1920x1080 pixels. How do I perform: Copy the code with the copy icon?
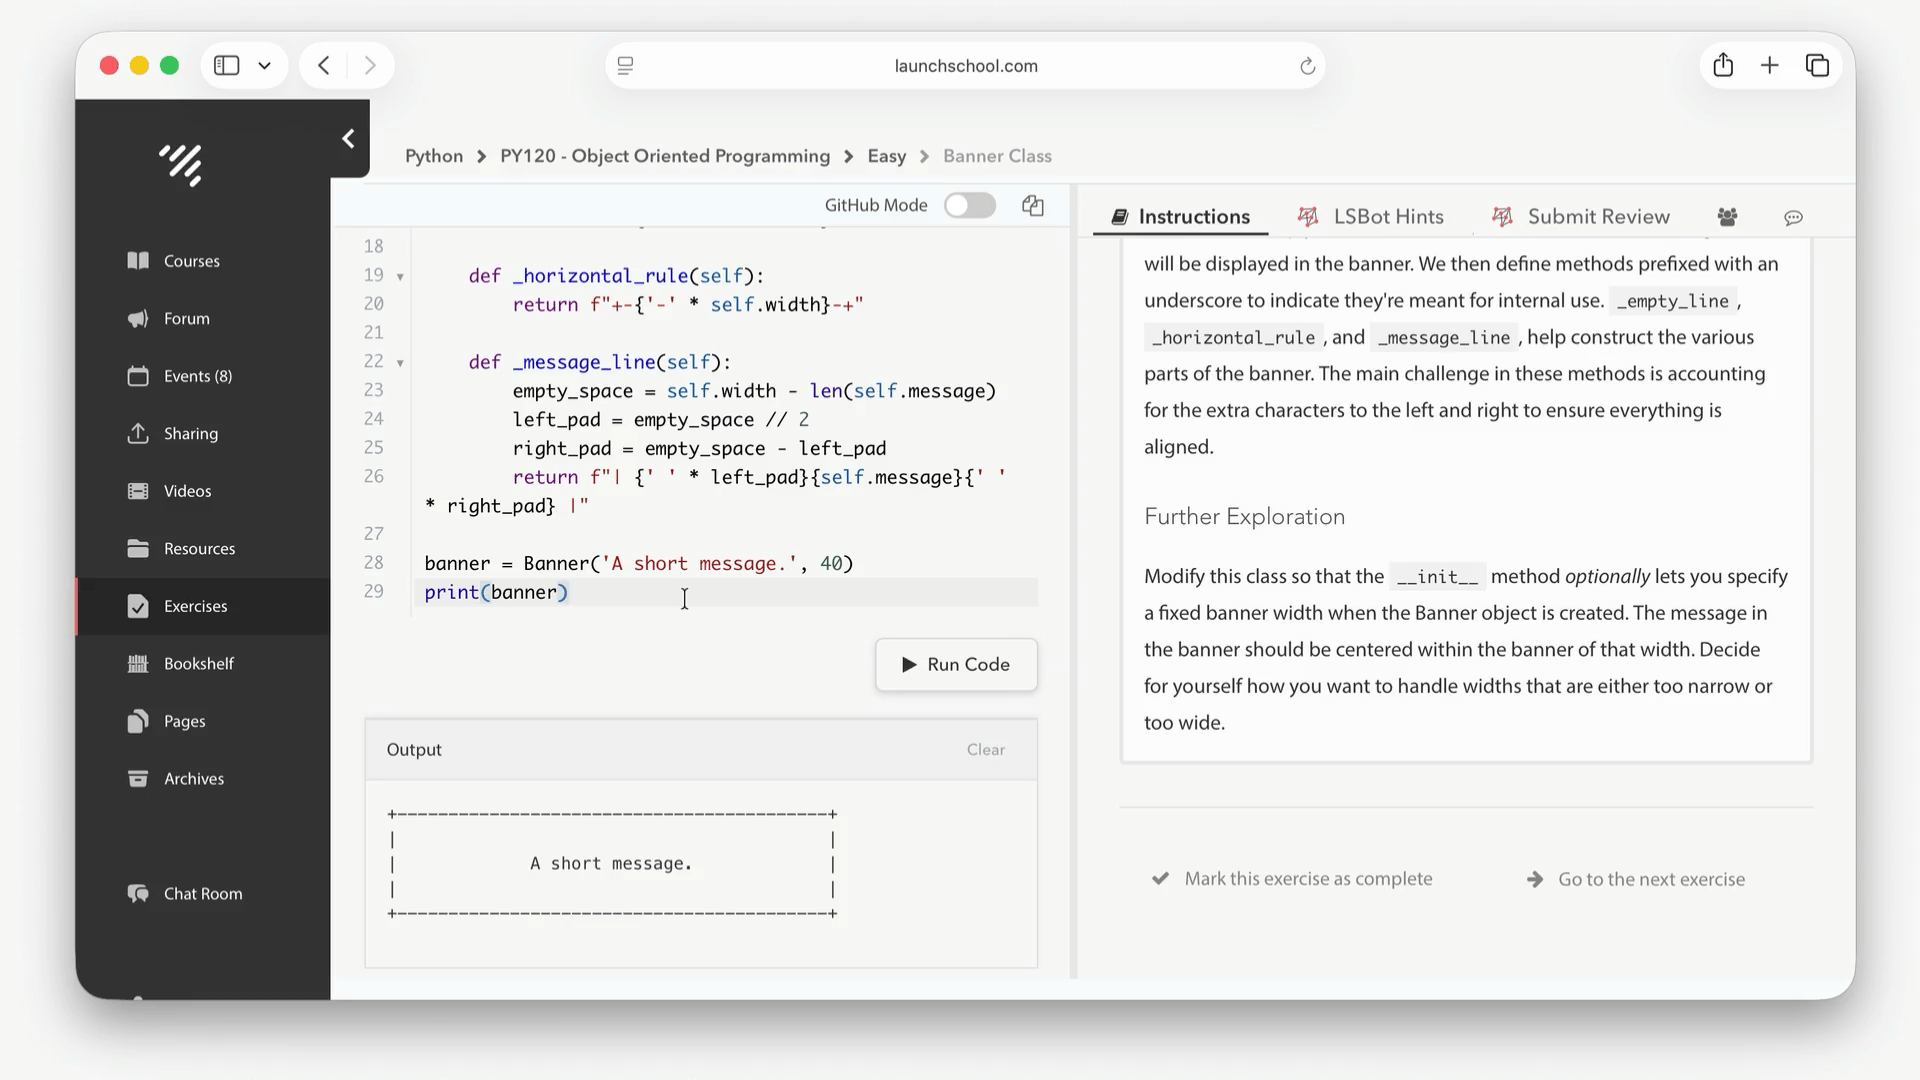(1033, 205)
